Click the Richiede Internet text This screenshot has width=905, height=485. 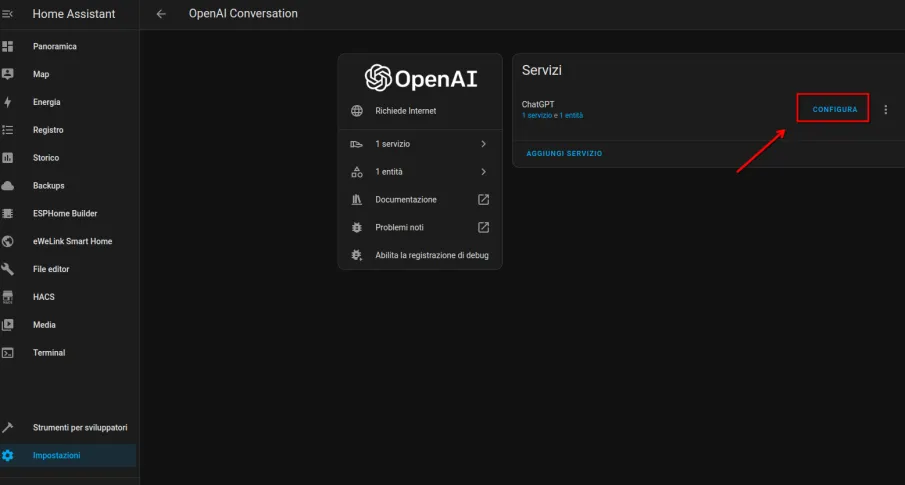pyautogui.click(x=406, y=111)
